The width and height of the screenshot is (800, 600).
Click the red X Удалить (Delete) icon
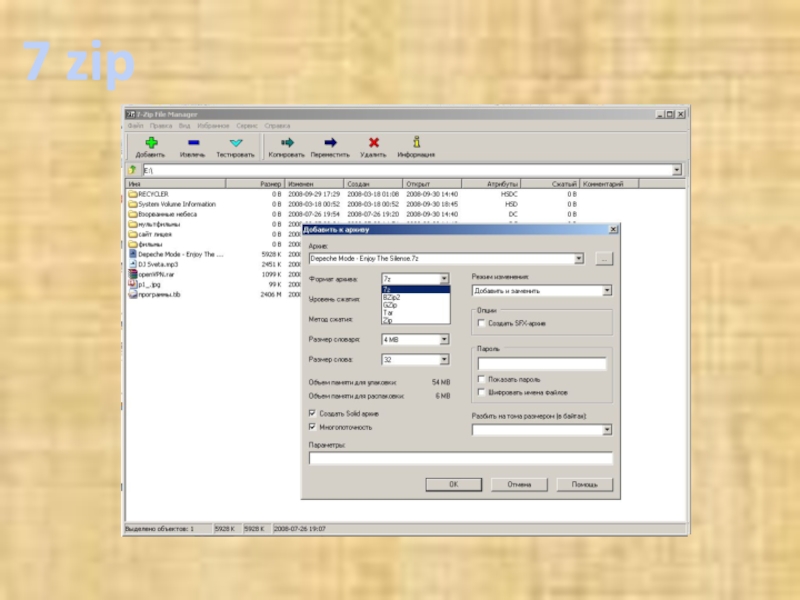pos(373,142)
